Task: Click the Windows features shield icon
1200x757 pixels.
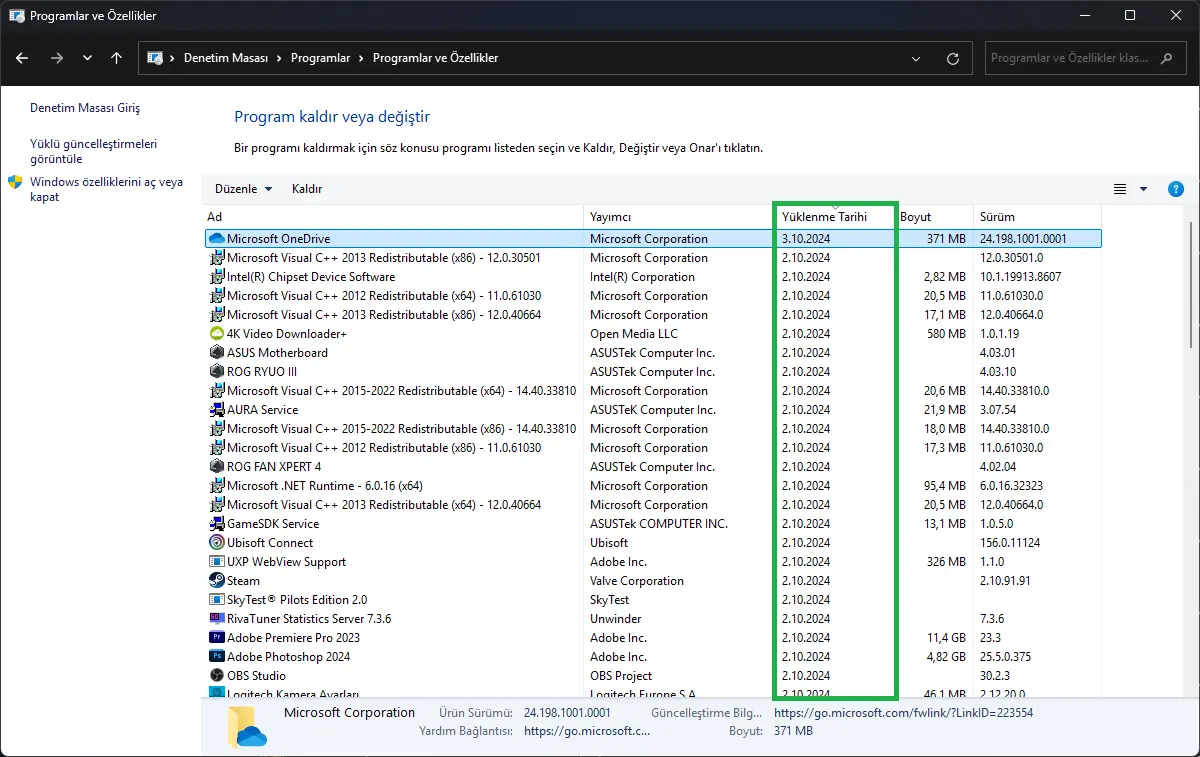Action: click(15, 182)
